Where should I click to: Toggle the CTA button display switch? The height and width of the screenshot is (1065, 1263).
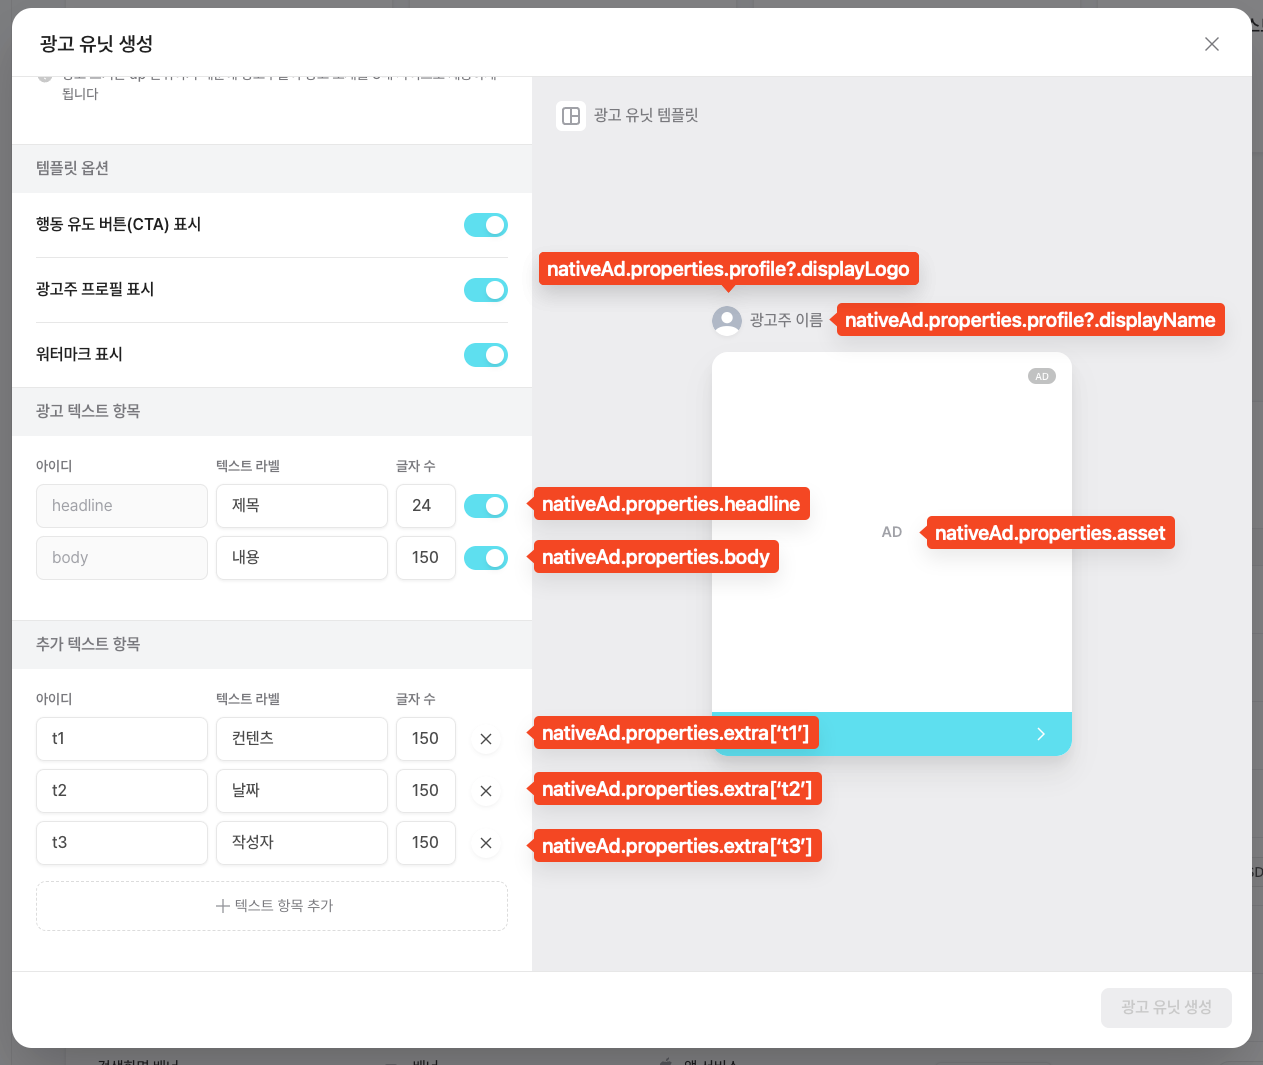tap(486, 225)
